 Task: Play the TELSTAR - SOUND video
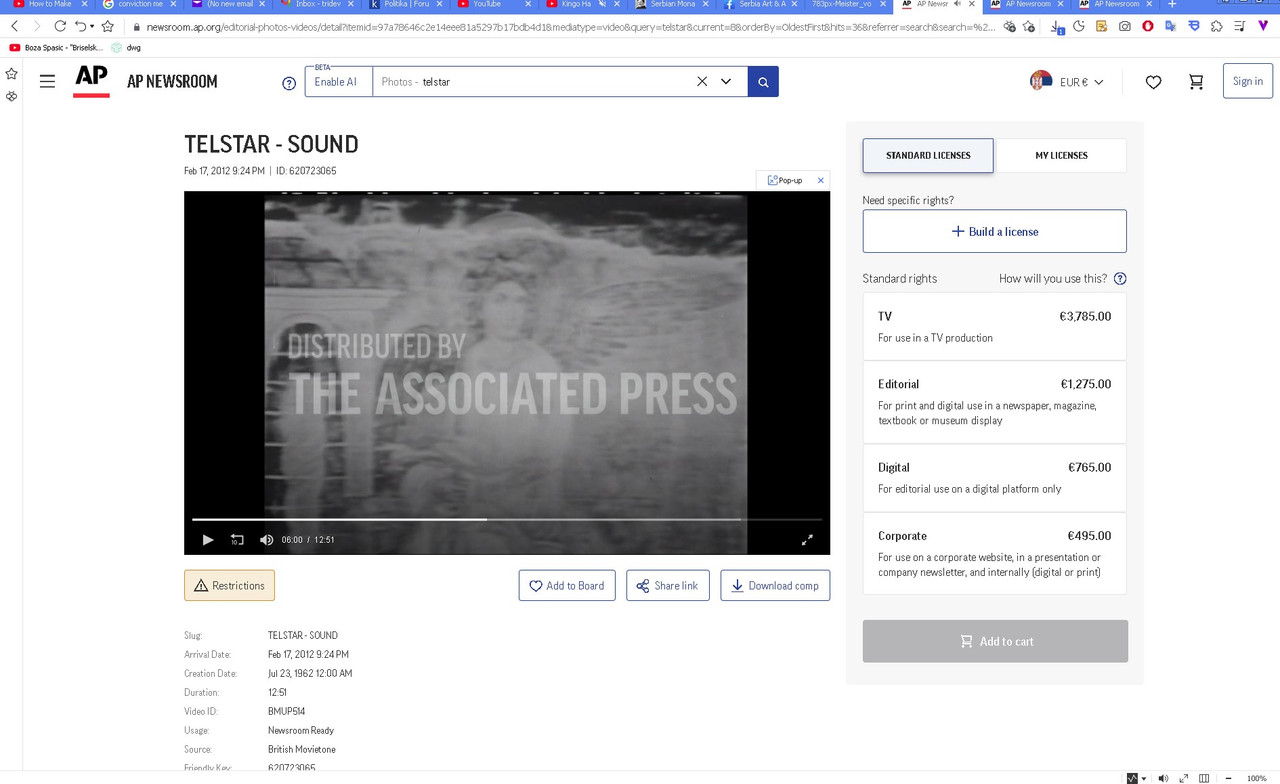208,539
